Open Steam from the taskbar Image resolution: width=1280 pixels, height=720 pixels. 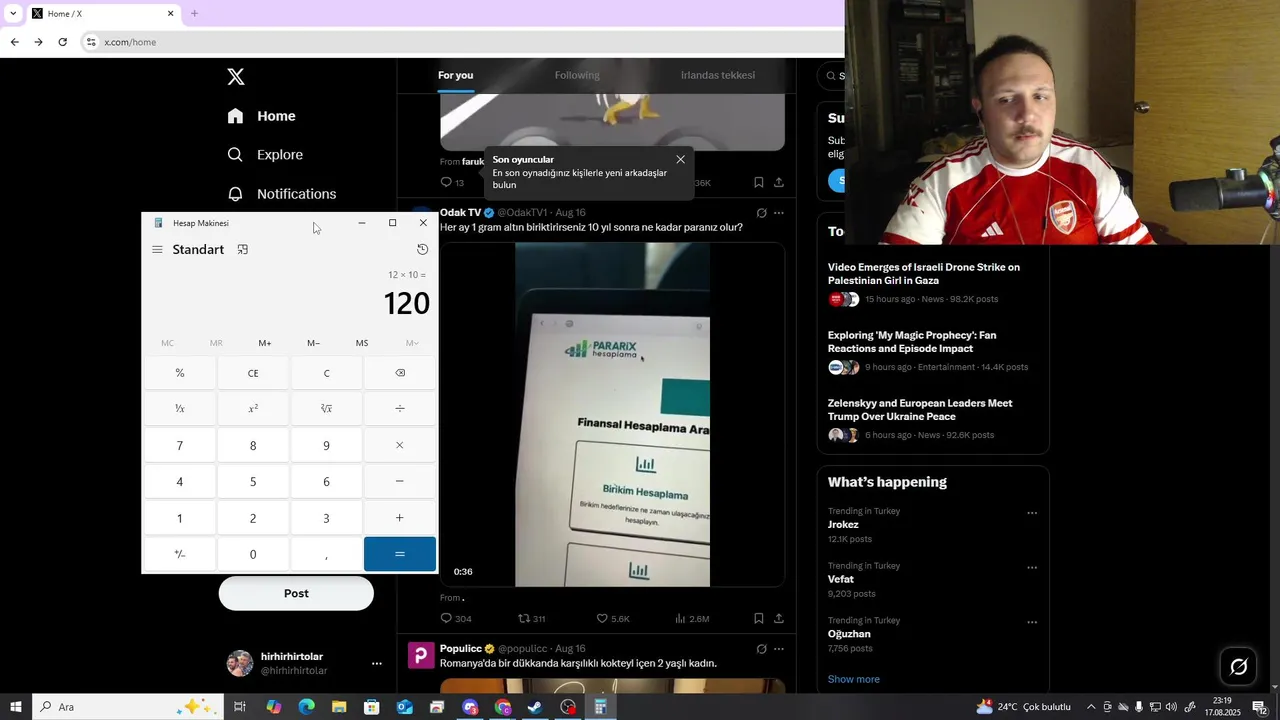(535, 707)
